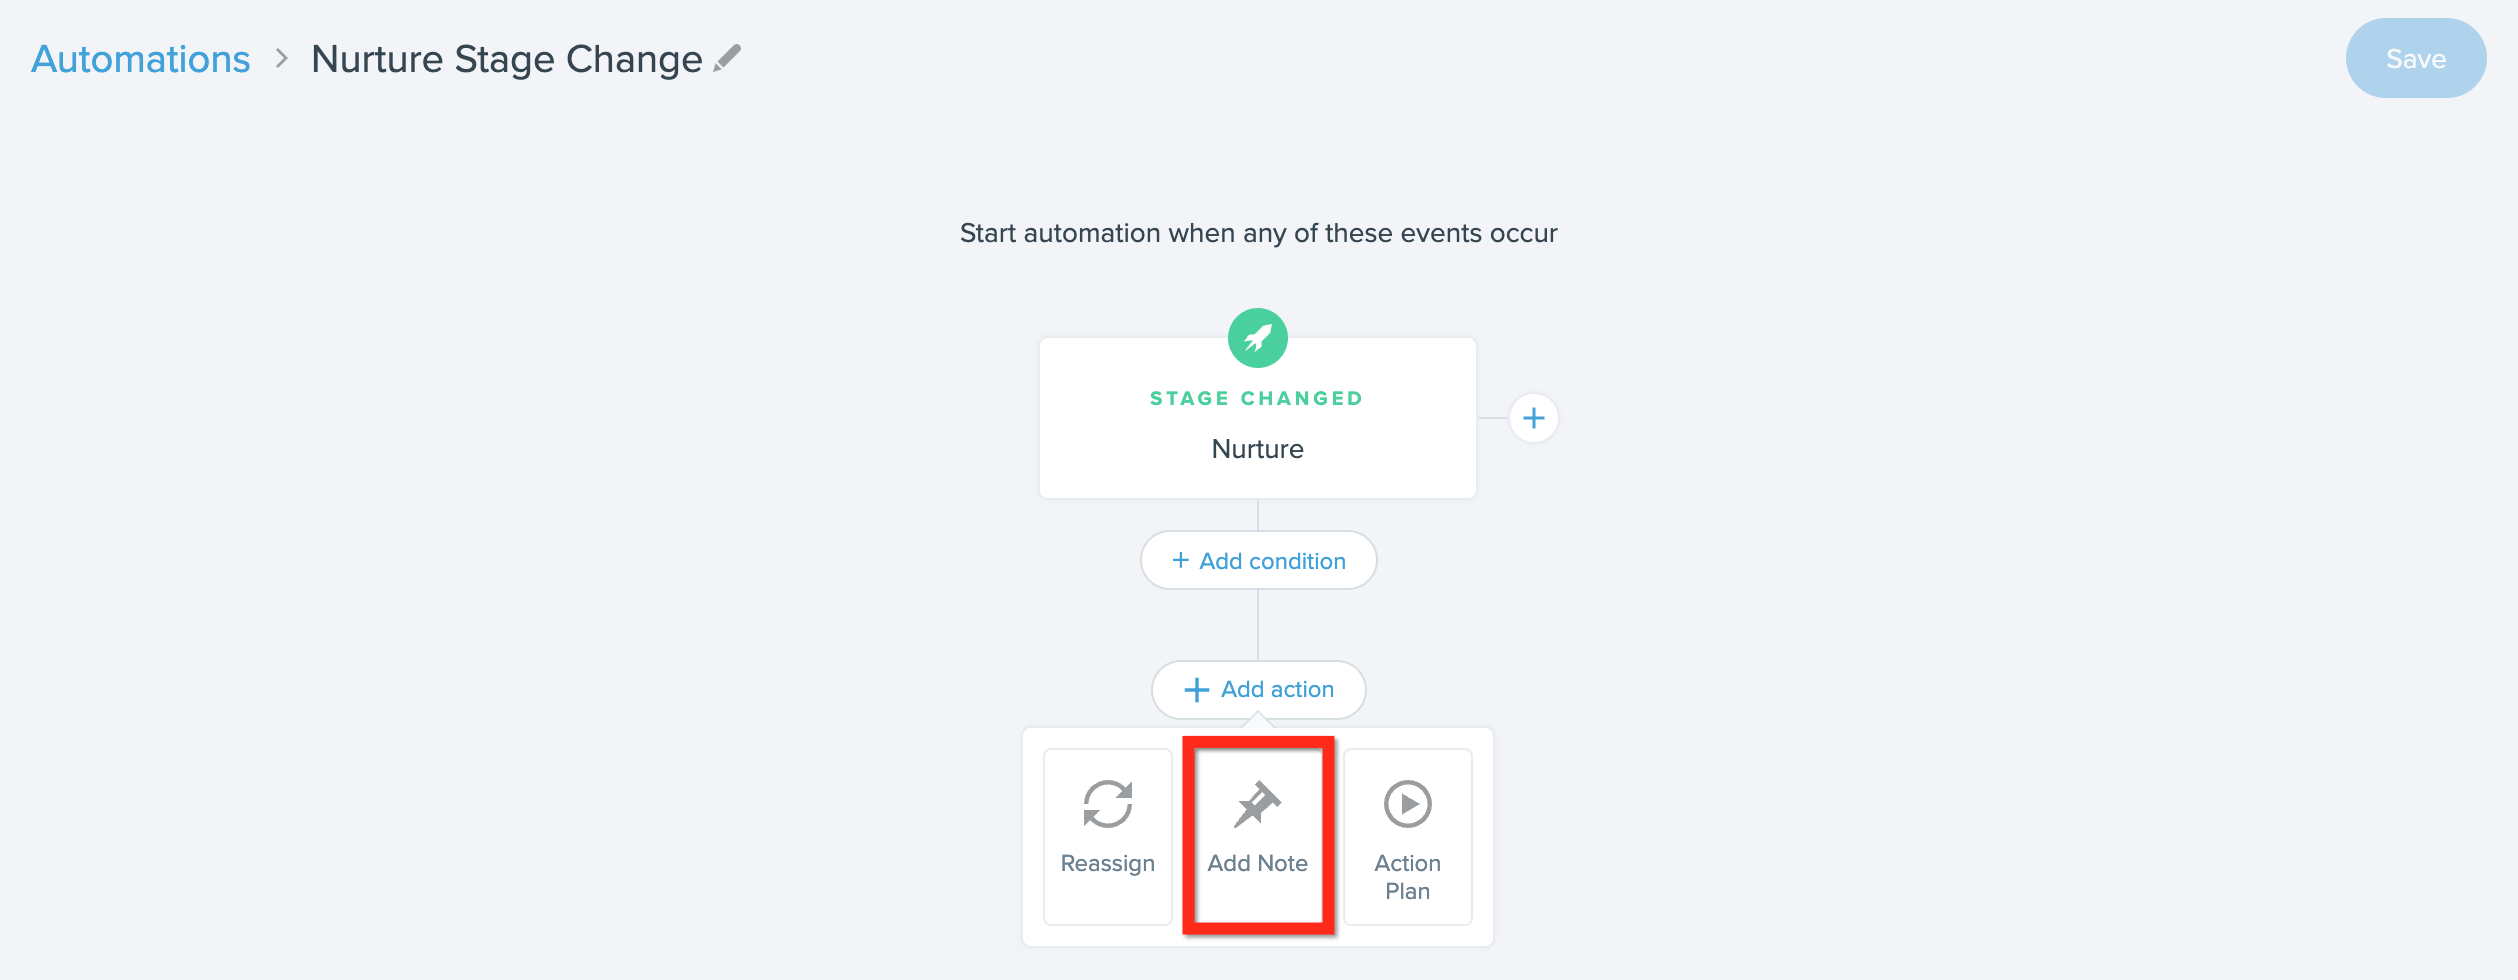
Task: Click the STAGE CHANGED heading
Action: 1256,398
